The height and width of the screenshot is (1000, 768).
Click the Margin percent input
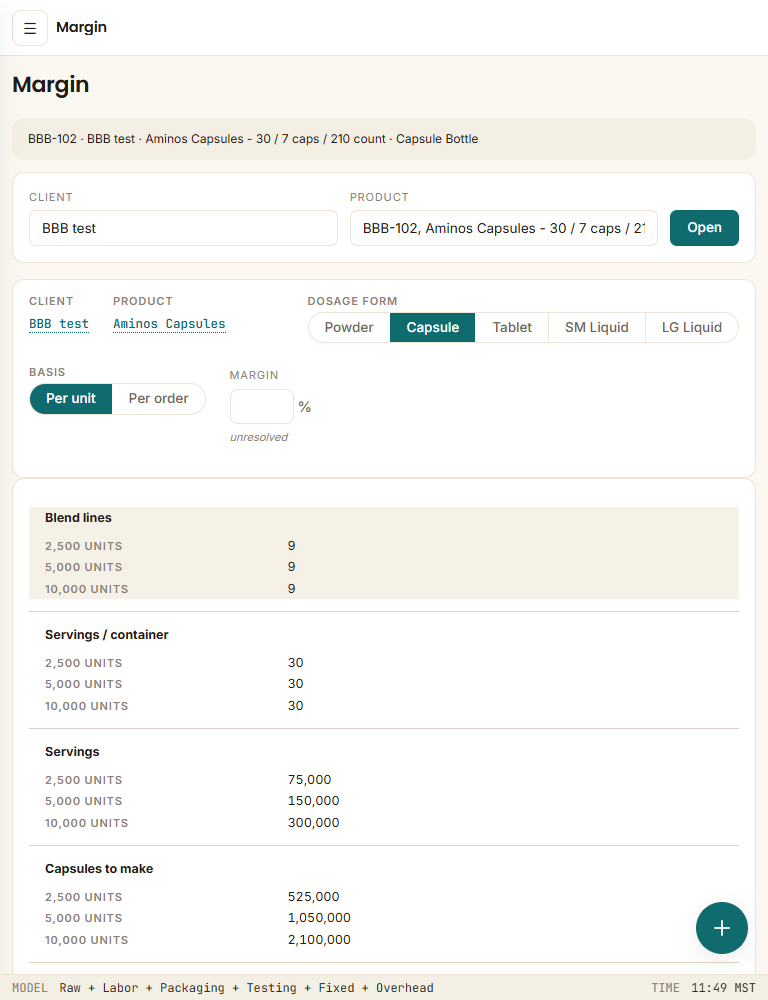point(262,406)
